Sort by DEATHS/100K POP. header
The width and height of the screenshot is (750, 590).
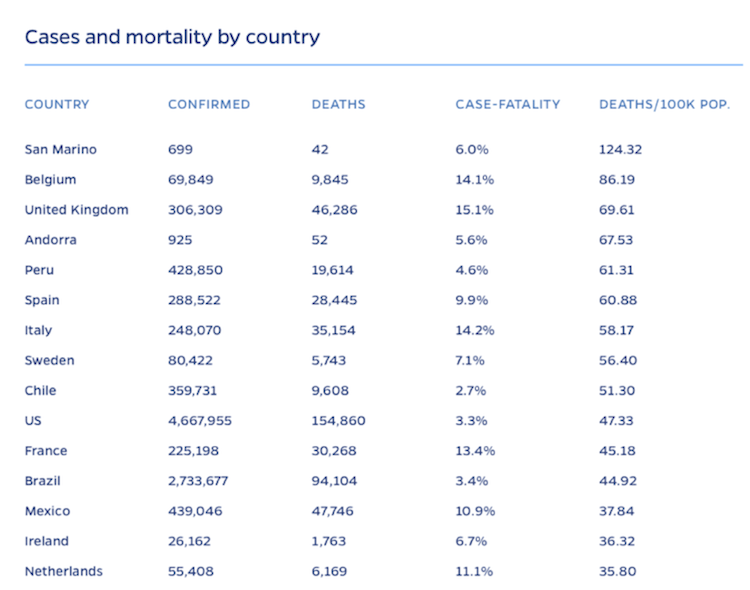664,104
